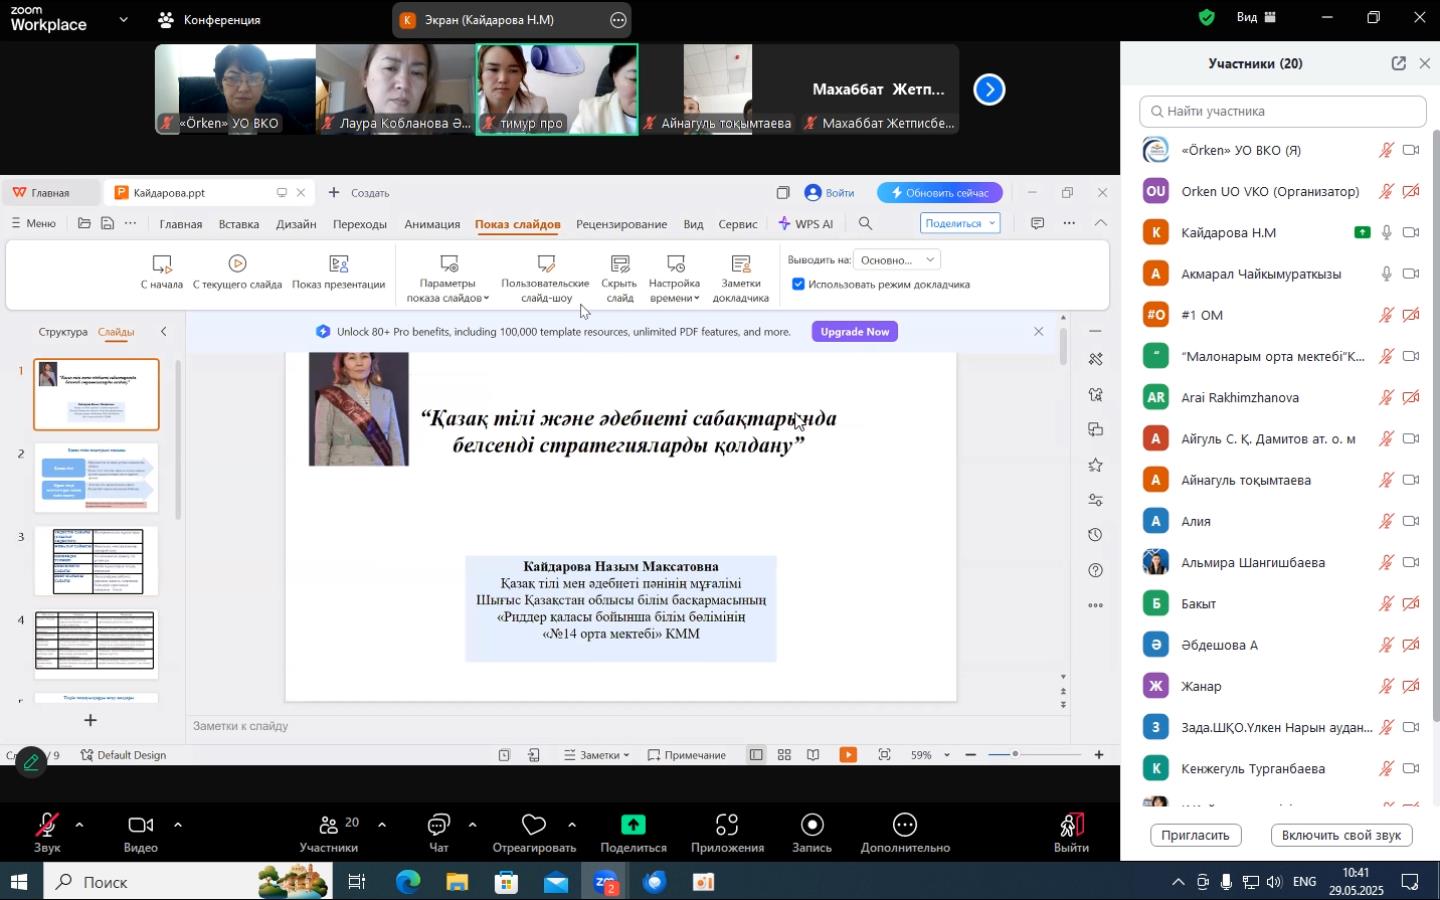Select slide 2 thumbnail in panel
Screen dimensions: 1440x900
[x=97, y=478]
